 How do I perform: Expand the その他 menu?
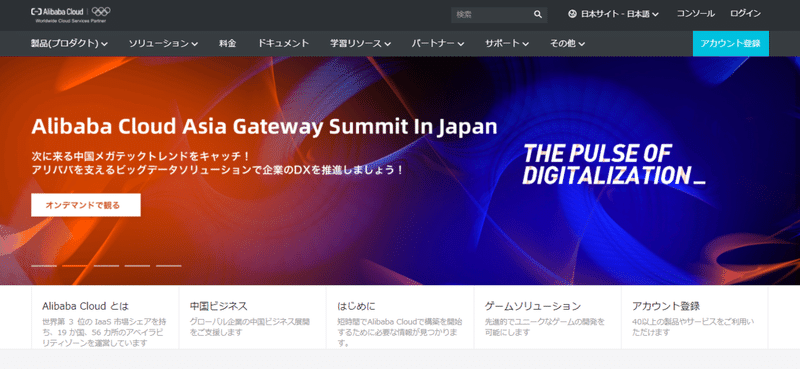(567, 44)
